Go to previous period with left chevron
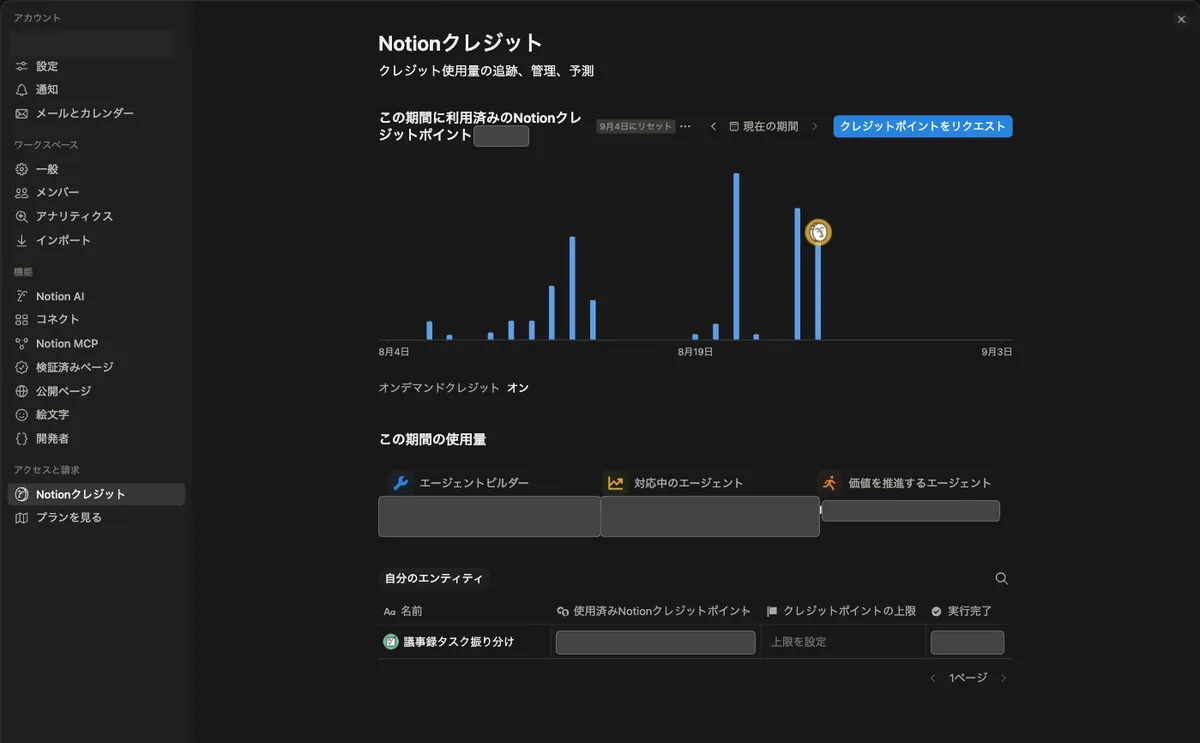 click(x=713, y=126)
